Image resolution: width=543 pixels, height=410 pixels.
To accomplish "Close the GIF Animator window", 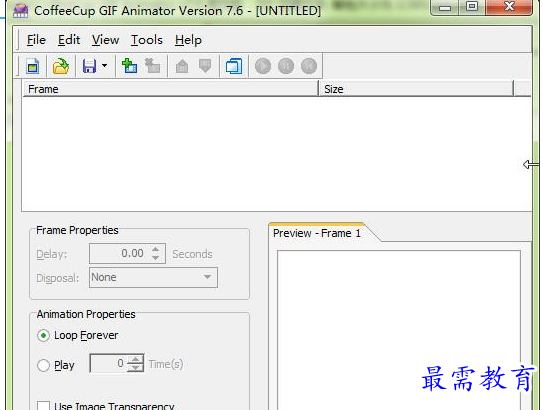I will pos(509,7).
